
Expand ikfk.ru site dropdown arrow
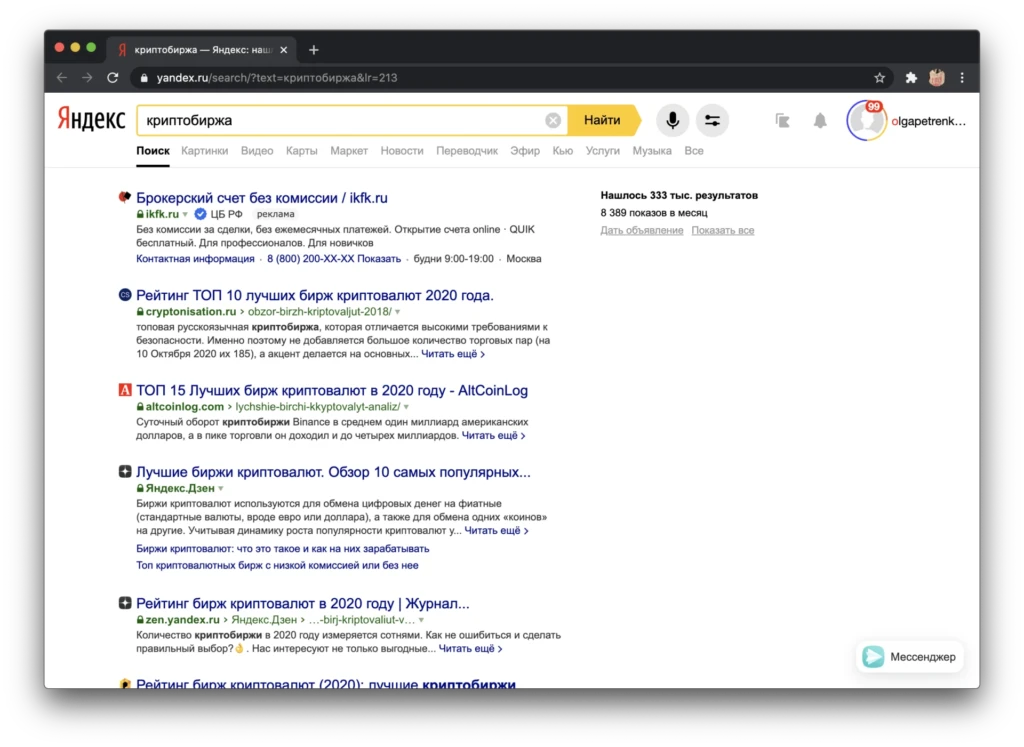coord(185,214)
